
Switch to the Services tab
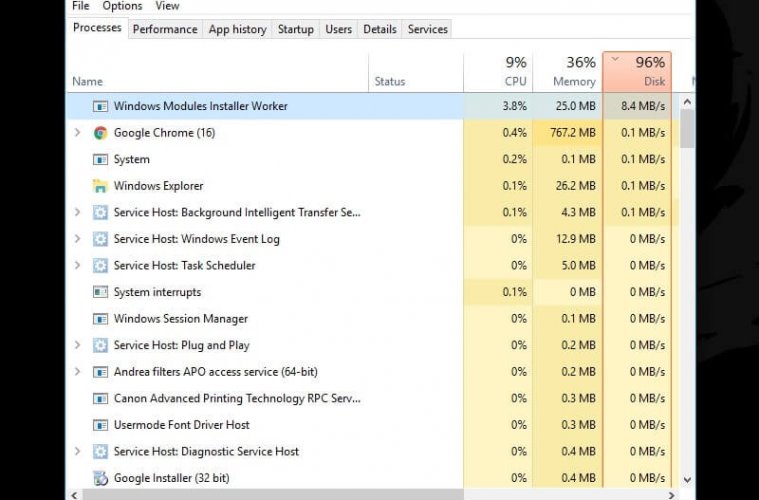(427, 29)
